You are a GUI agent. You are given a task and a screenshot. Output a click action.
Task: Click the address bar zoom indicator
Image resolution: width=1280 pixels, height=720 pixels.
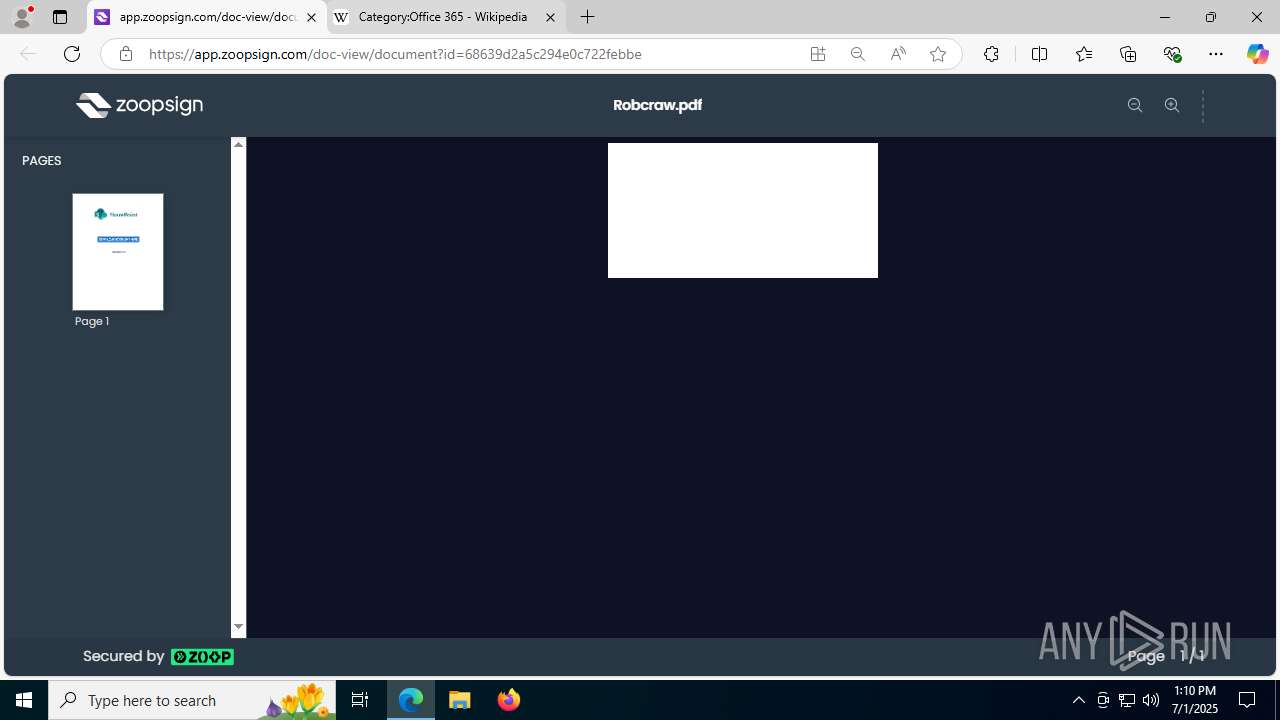pyautogui.click(x=858, y=54)
